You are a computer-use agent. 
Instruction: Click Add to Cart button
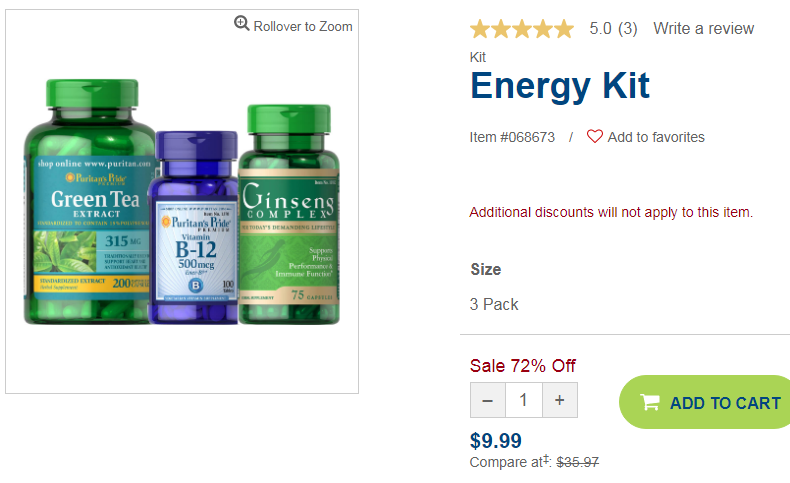[705, 402]
